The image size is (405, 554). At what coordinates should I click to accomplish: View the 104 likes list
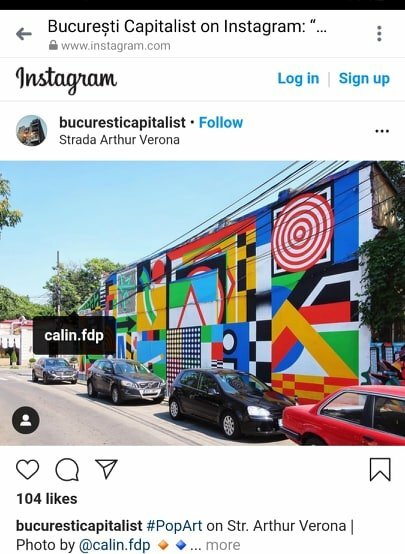pos(47,499)
